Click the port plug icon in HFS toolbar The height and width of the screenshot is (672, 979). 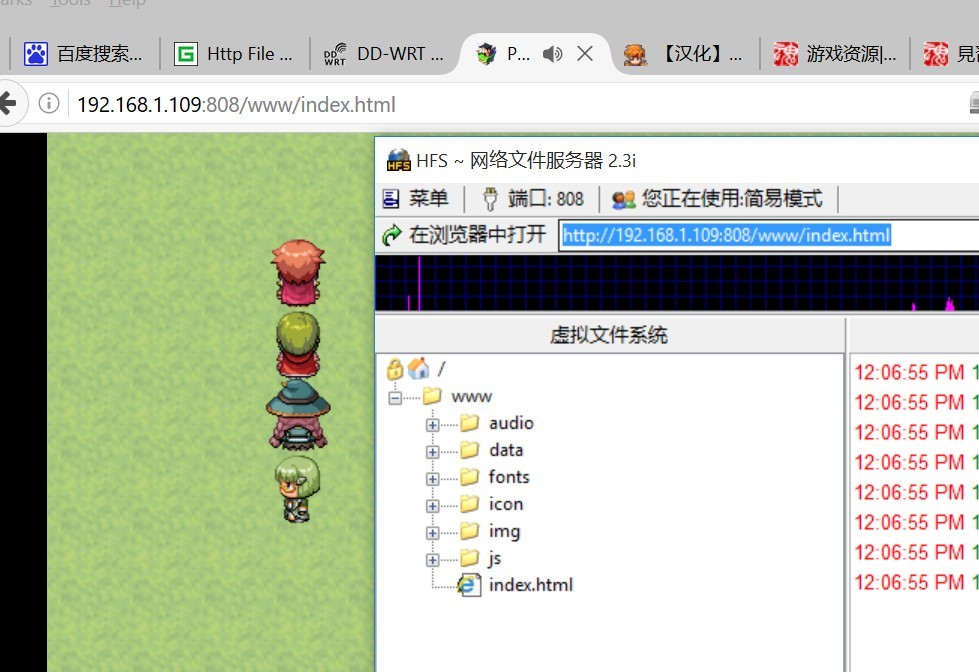[x=490, y=199]
